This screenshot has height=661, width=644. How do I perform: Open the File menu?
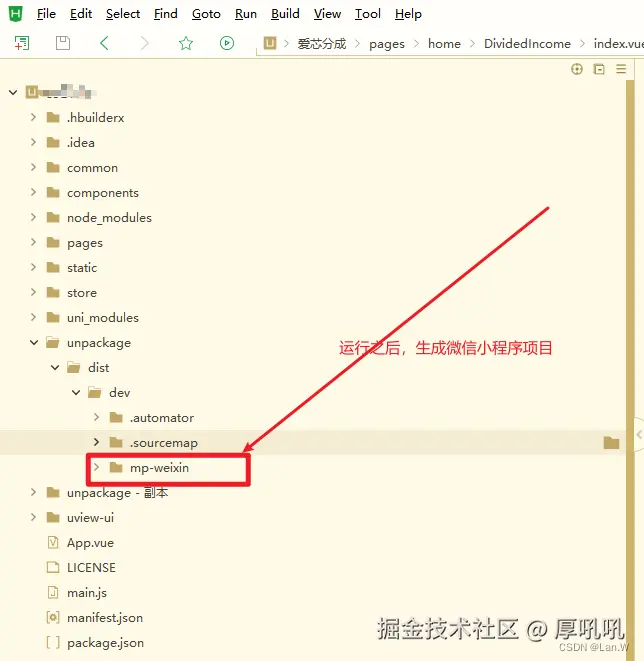(46, 14)
